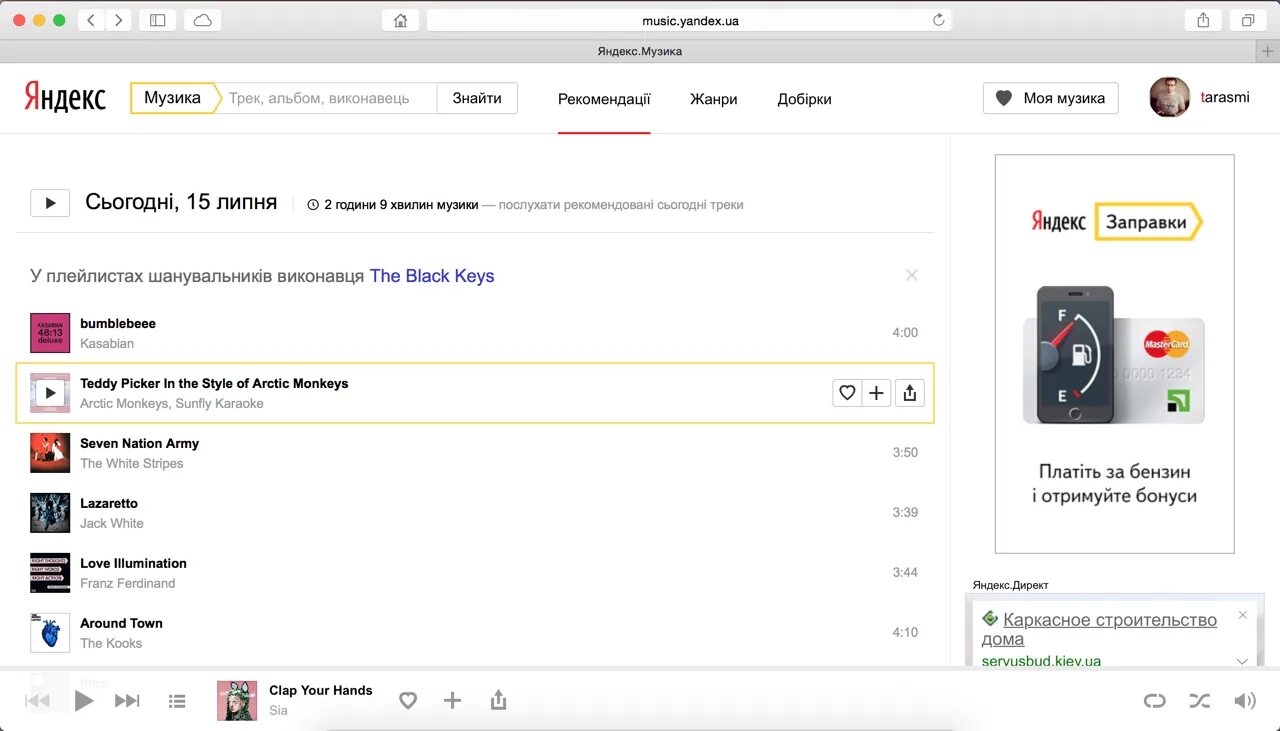The width and height of the screenshot is (1280, 731).
Task: Open the Моя музика heart button
Action: click(x=1051, y=98)
